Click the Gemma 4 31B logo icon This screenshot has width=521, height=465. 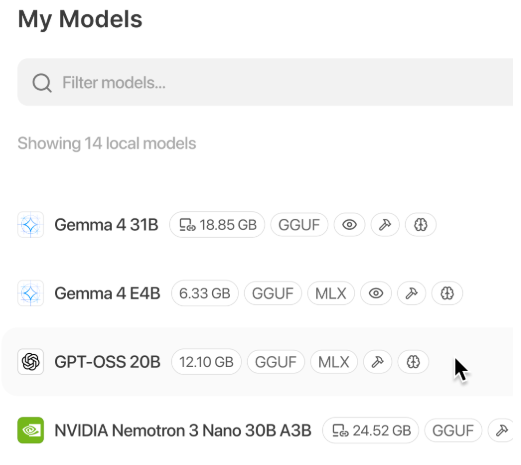coord(30,225)
